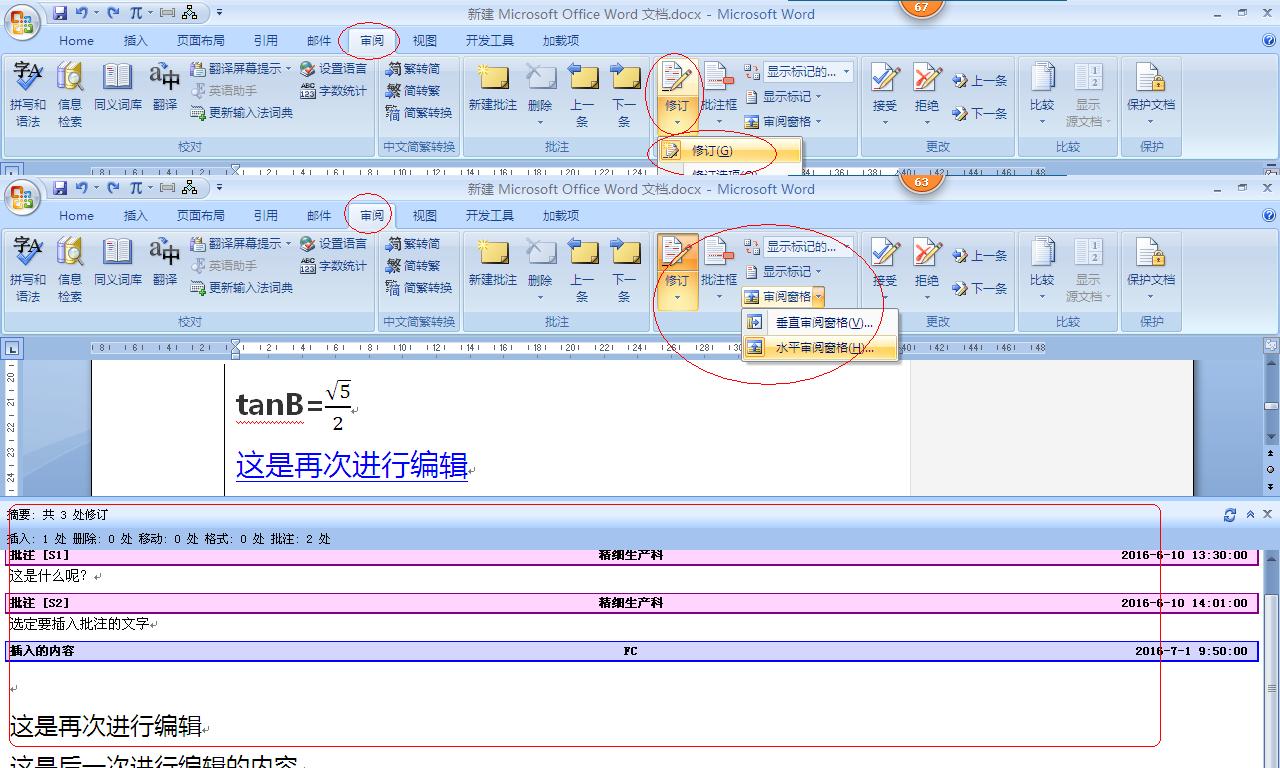Switch to 视图 tab in lower Word window

[x=425, y=215]
